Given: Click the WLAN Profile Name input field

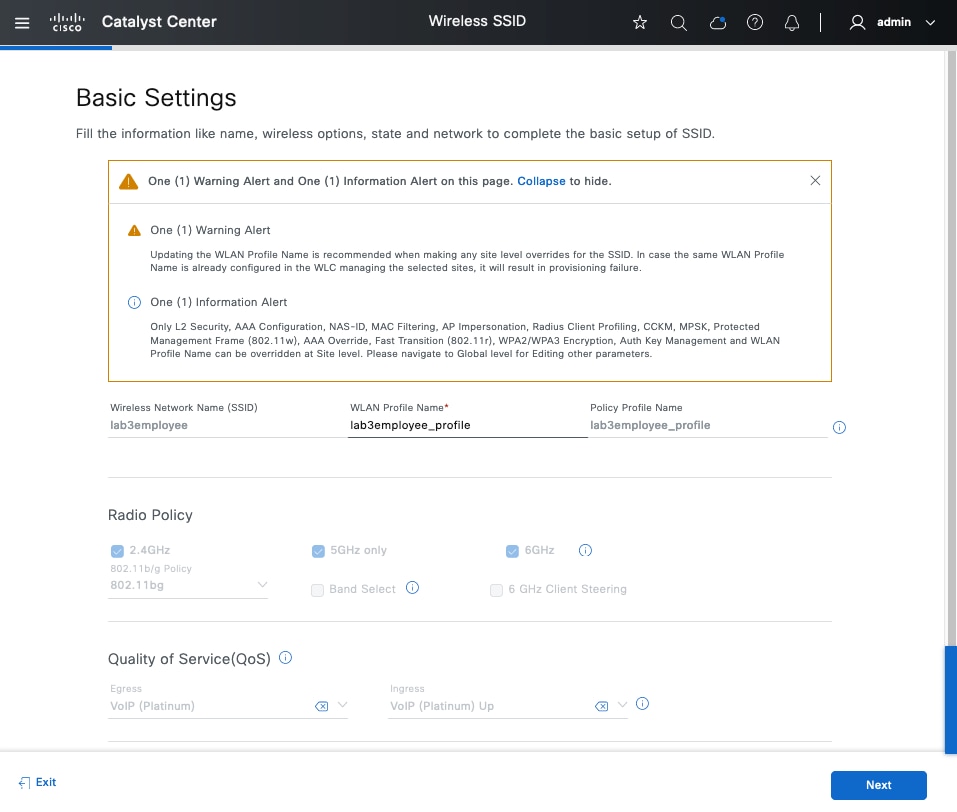Looking at the screenshot, I should 466,425.
